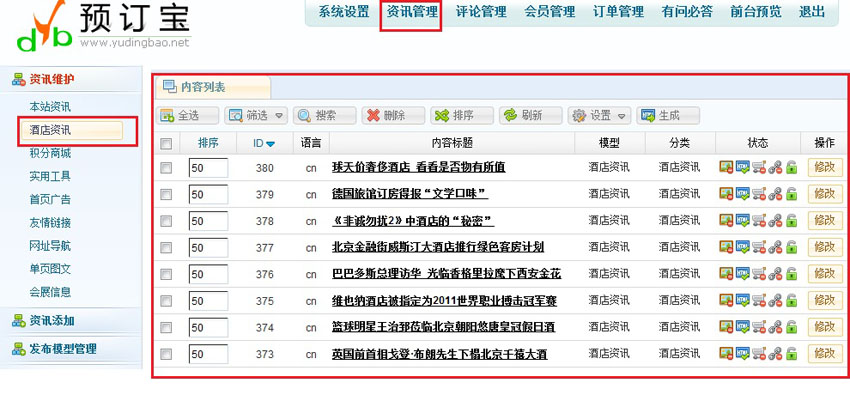This screenshot has width=850, height=395.
Task: Click the shopping cart icon in row 379
Action: [758, 193]
